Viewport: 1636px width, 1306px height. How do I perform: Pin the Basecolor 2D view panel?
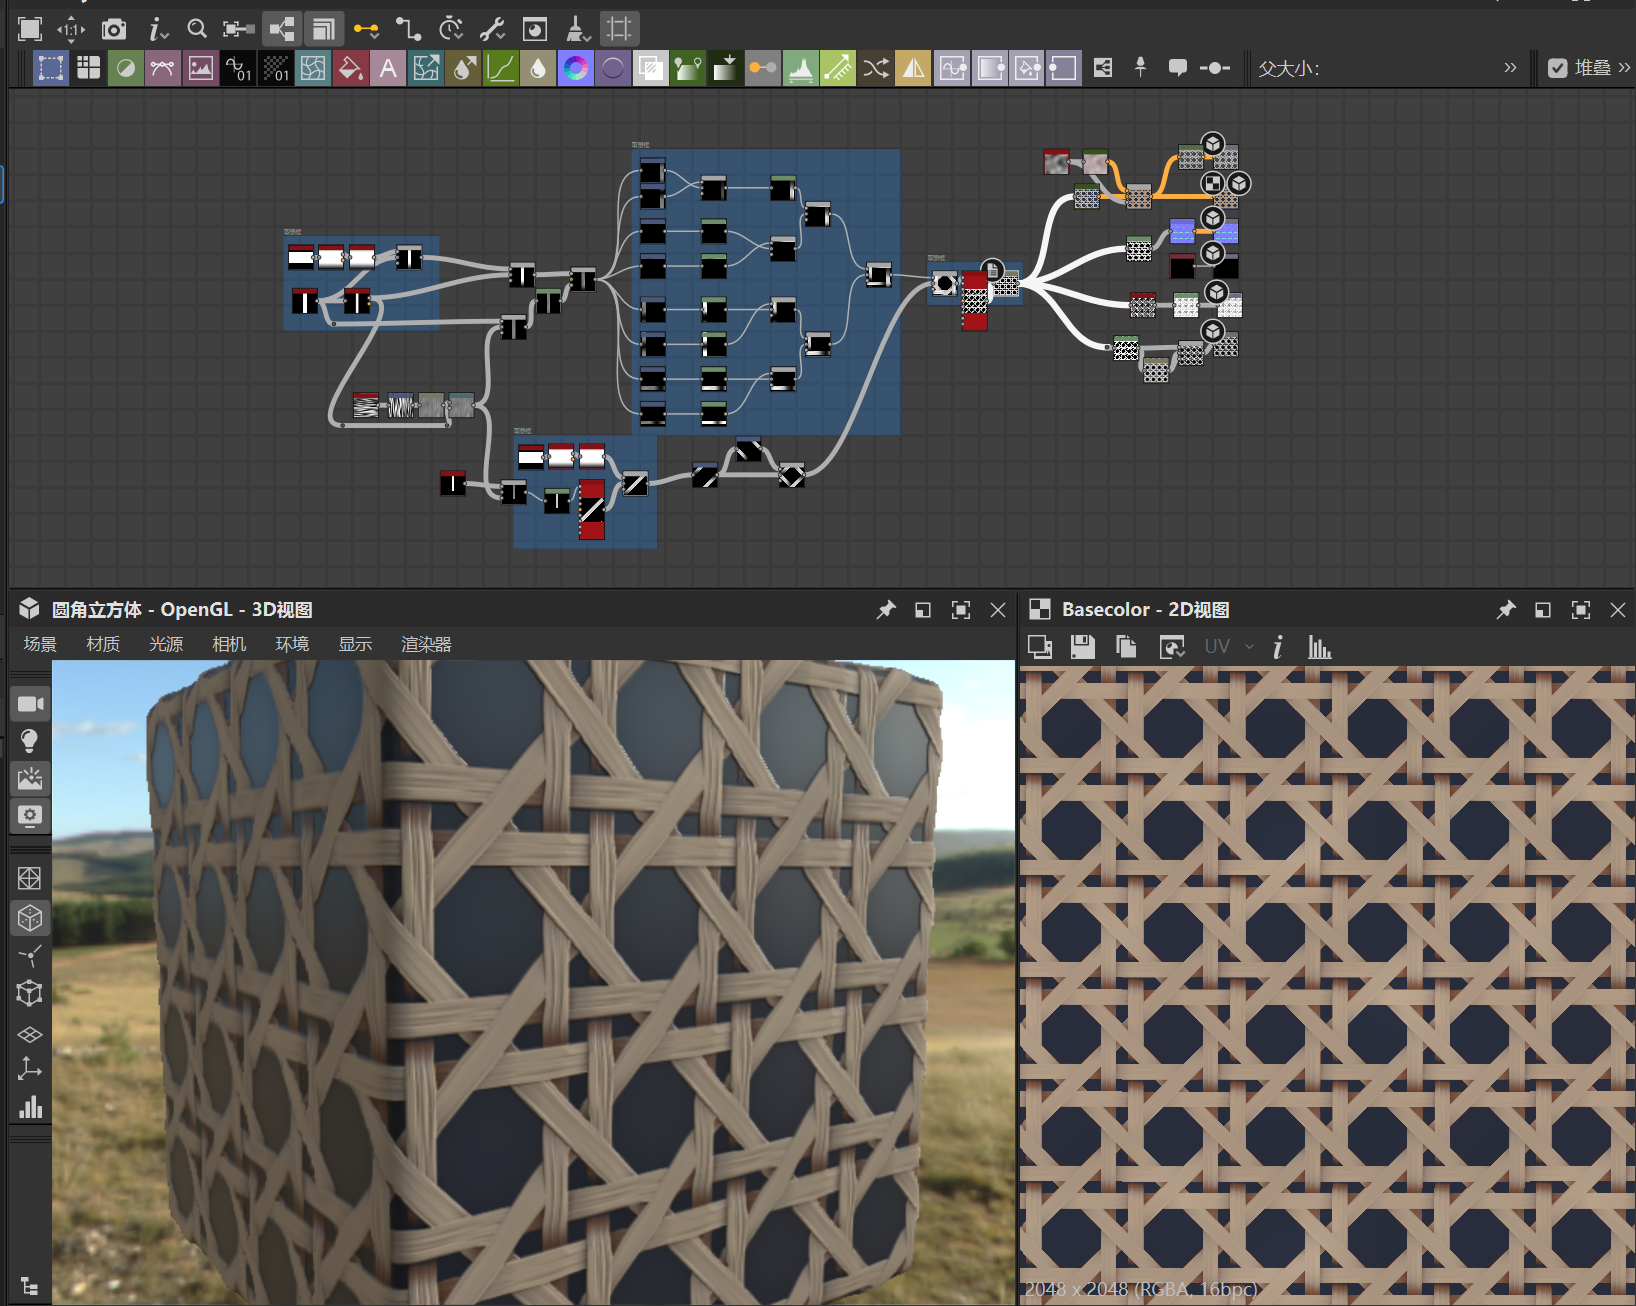point(1506,610)
